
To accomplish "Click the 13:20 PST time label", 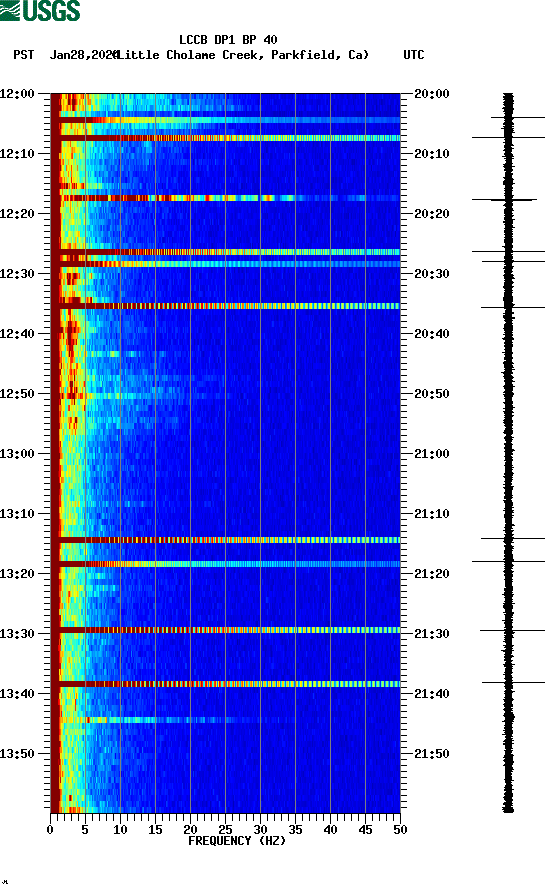I will [x=17, y=574].
